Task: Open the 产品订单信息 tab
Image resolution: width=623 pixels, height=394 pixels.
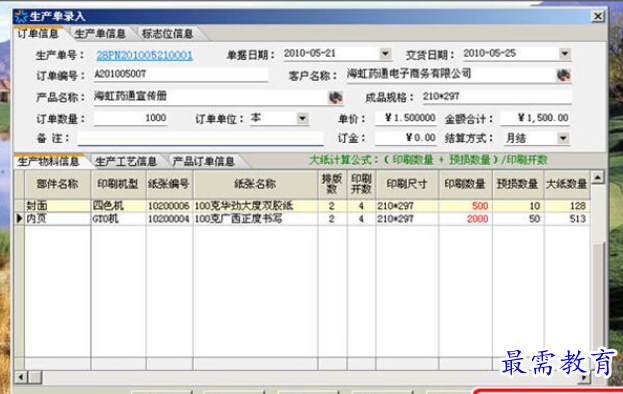Action: point(203,161)
